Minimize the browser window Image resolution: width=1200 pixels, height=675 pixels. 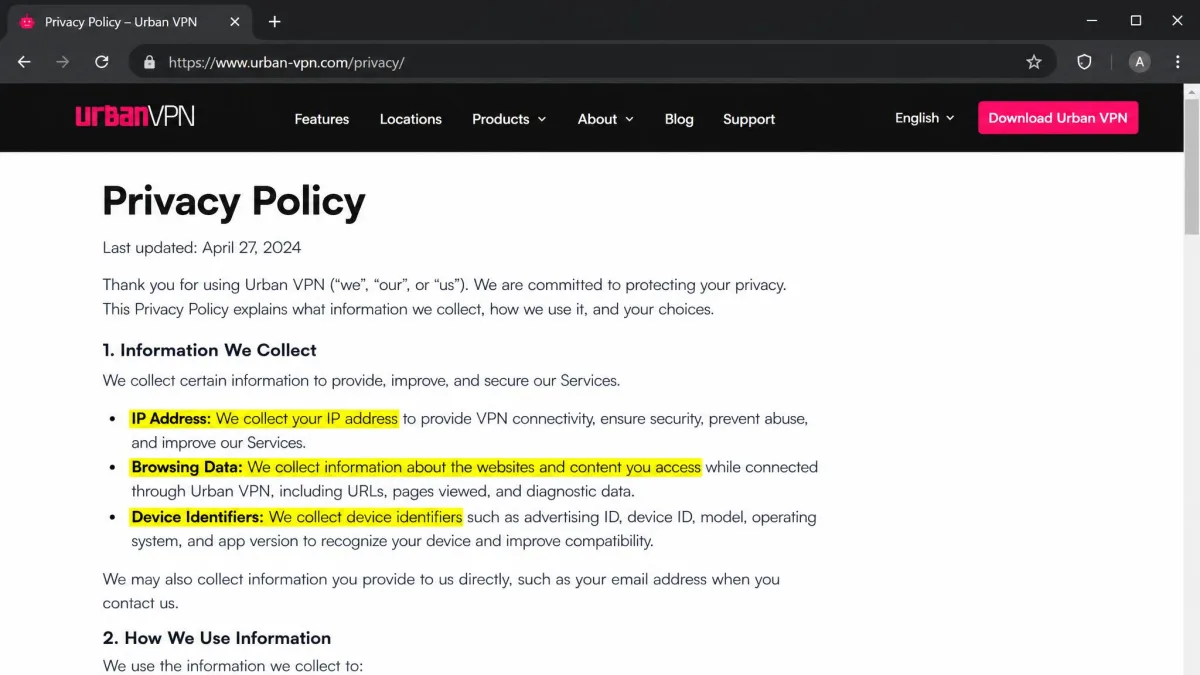tap(1090, 21)
